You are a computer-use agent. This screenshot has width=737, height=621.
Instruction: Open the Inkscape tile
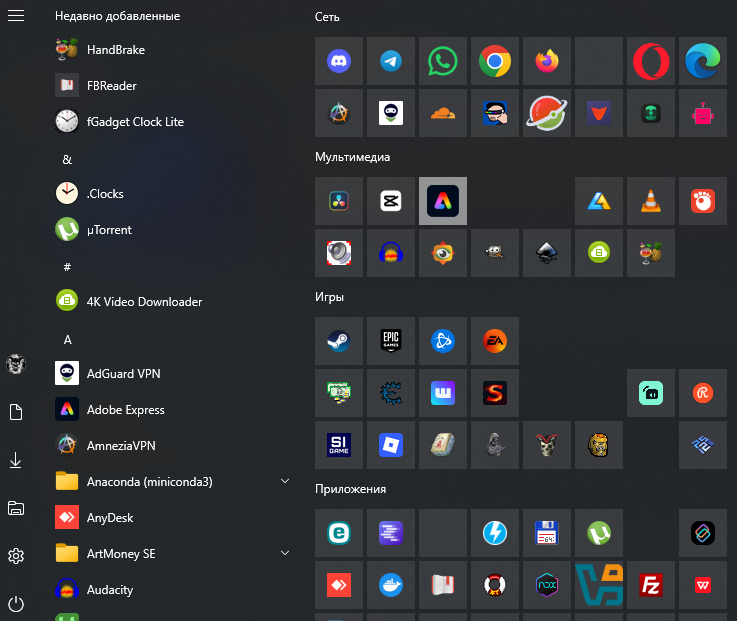coord(547,253)
